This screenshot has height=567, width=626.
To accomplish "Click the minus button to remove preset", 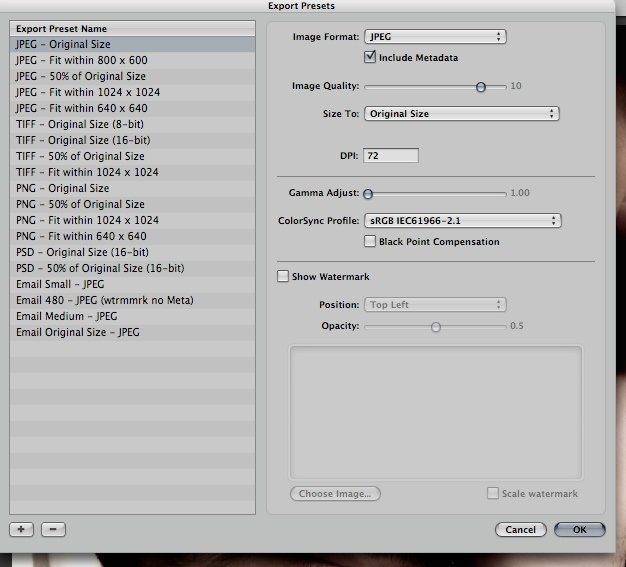I will tap(54, 529).
